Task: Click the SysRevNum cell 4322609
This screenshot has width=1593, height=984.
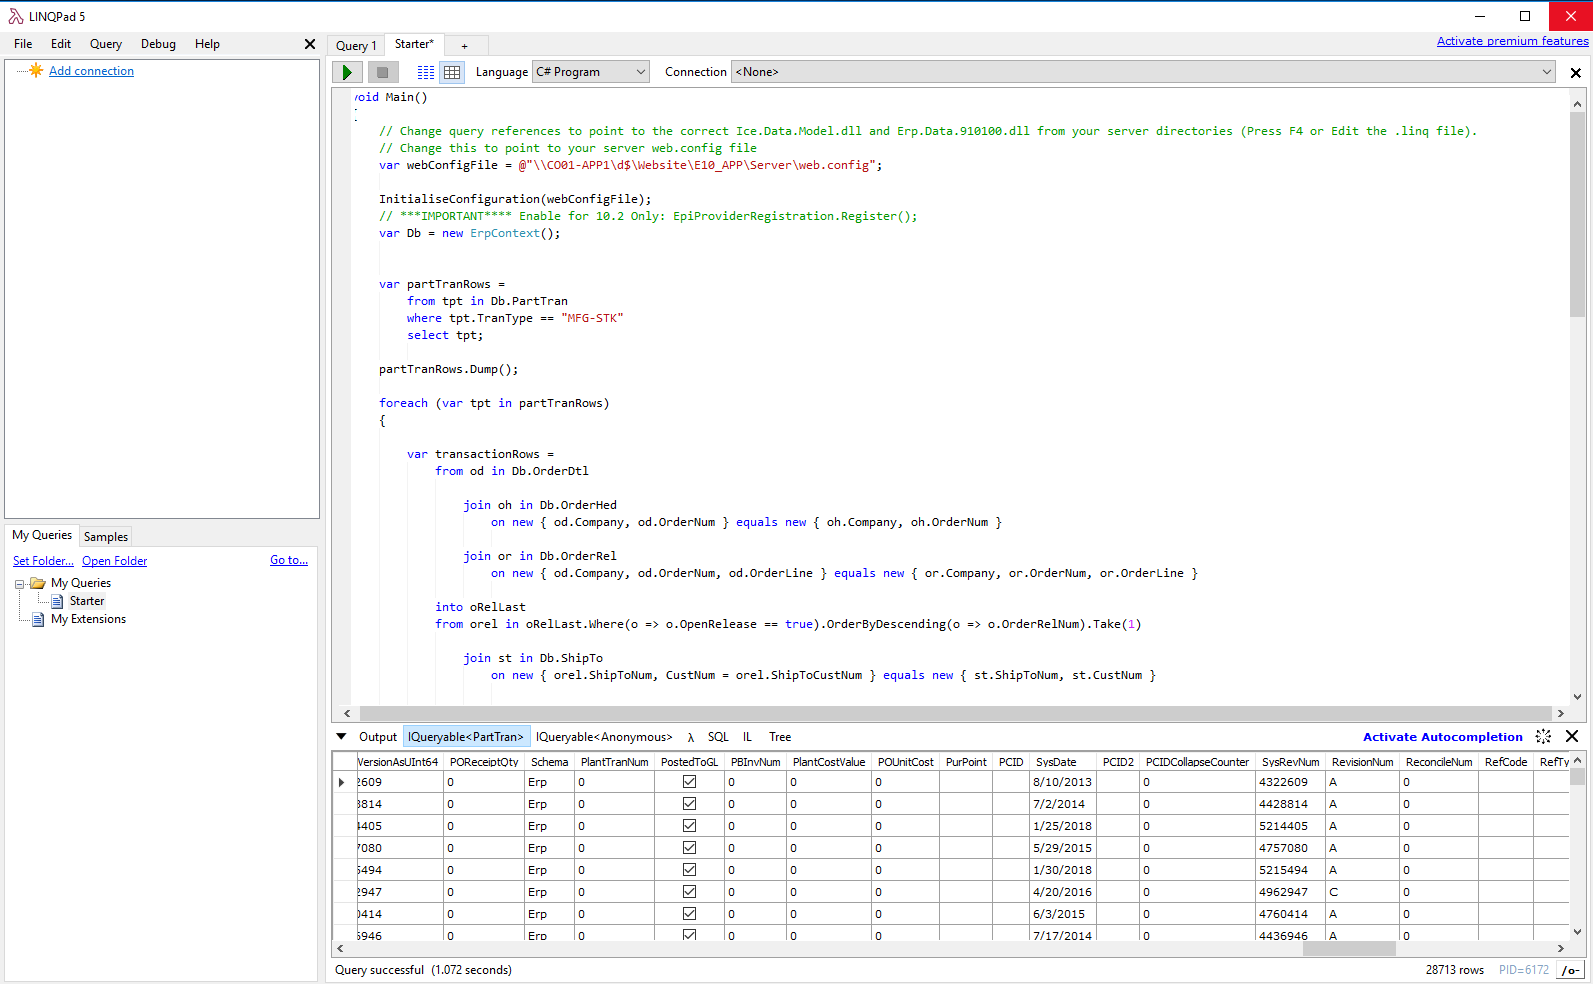Action: click(x=1290, y=782)
